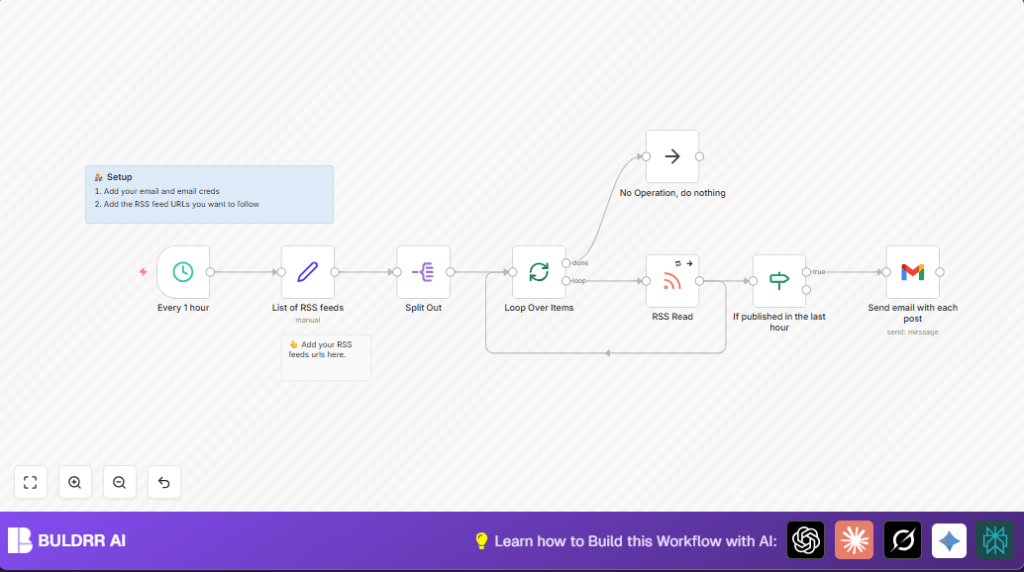Click the 'Every 1 hour' label
The image size is (1024, 572).
tap(183, 308)
